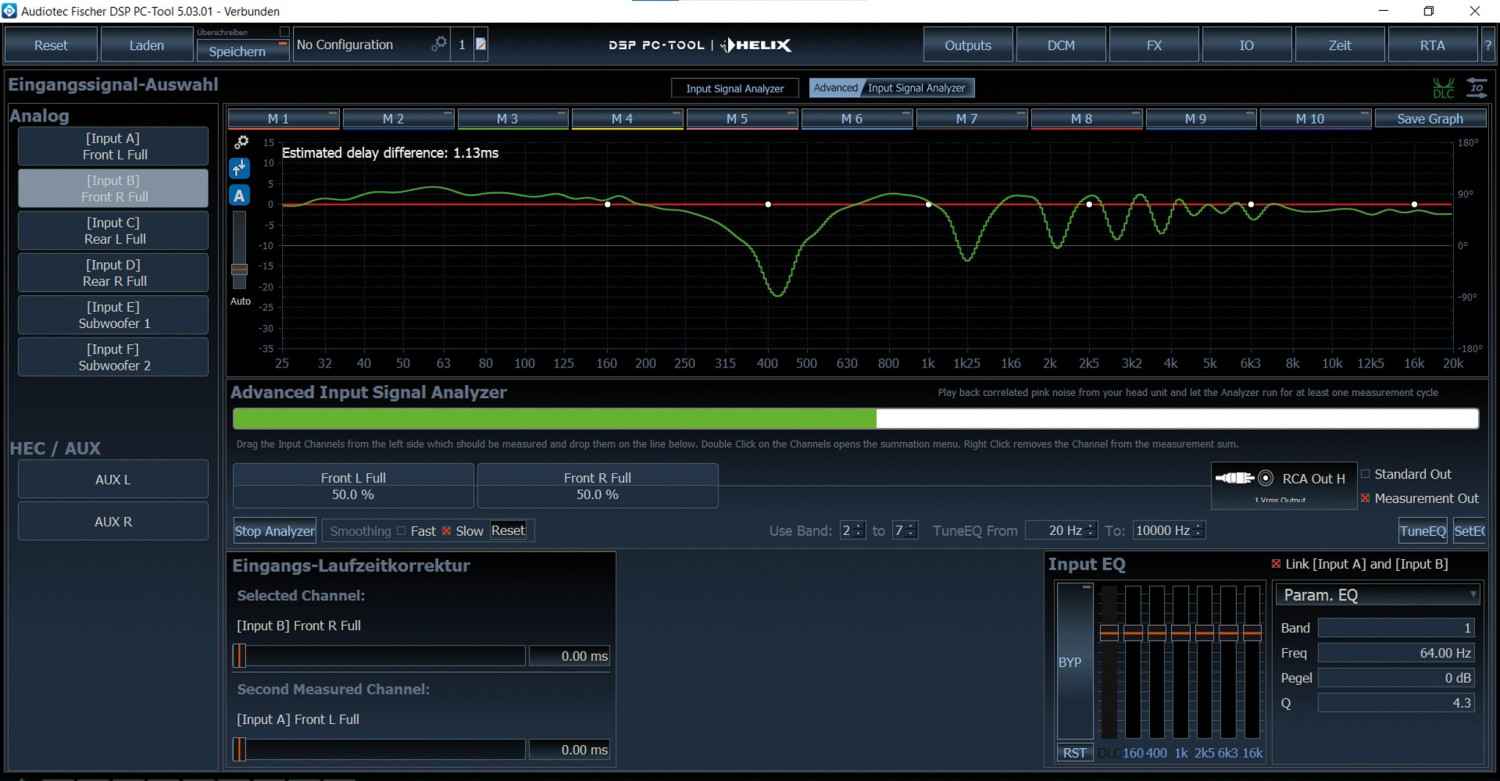Viewport: 1500px width, 781px height.
Task: Click the smoothing Reset button
Action: (508, 531)
